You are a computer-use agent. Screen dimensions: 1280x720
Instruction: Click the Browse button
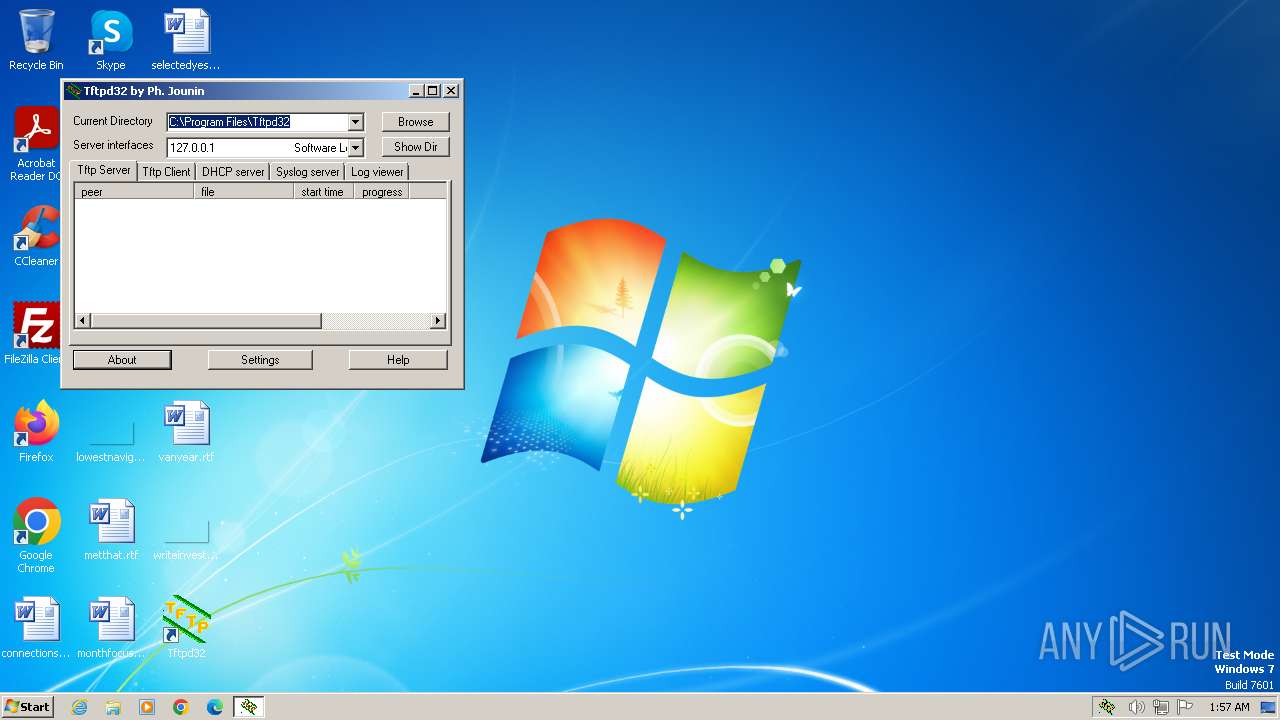tap(416, 122)
